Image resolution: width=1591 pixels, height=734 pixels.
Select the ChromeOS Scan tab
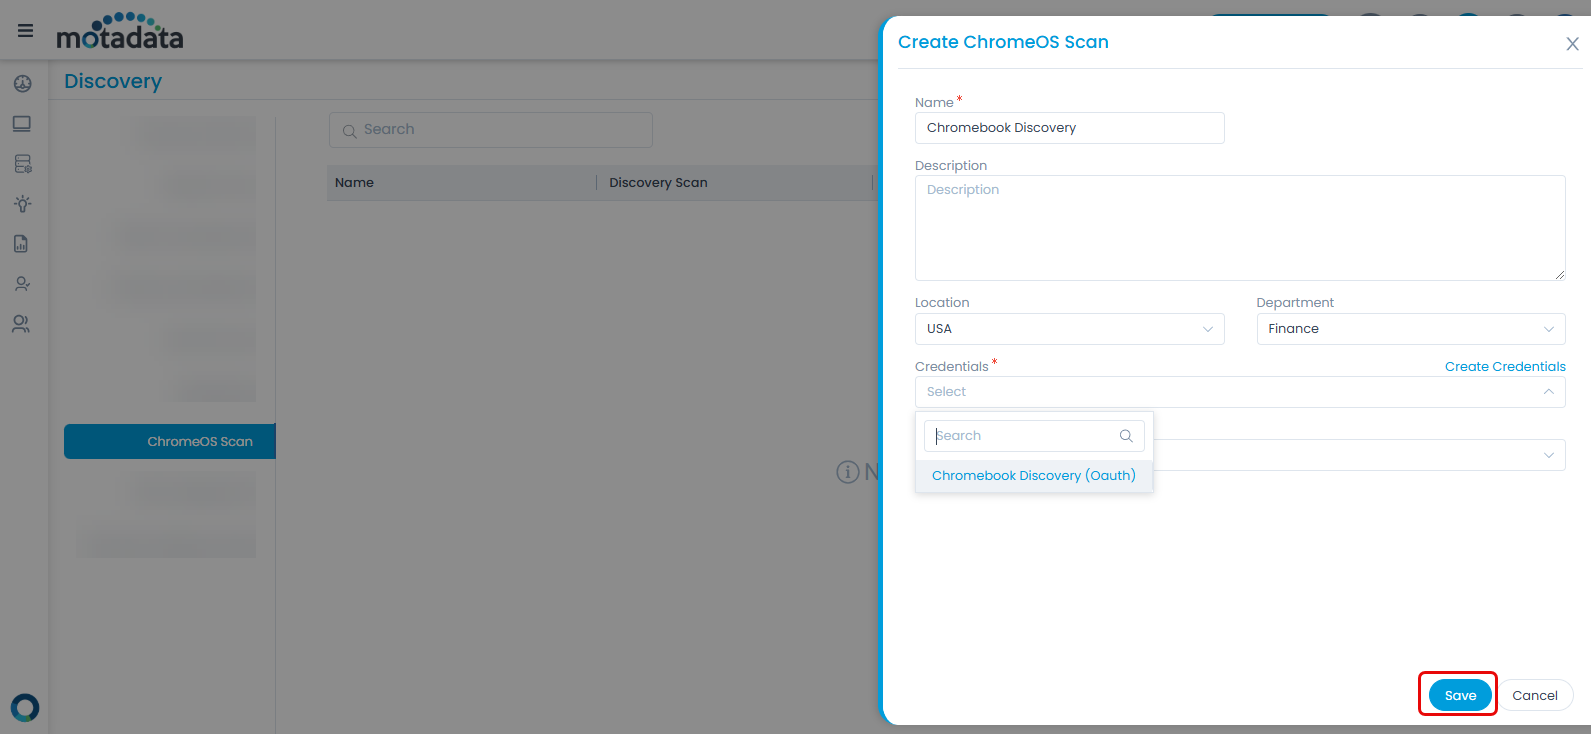[x=170, y=441]
